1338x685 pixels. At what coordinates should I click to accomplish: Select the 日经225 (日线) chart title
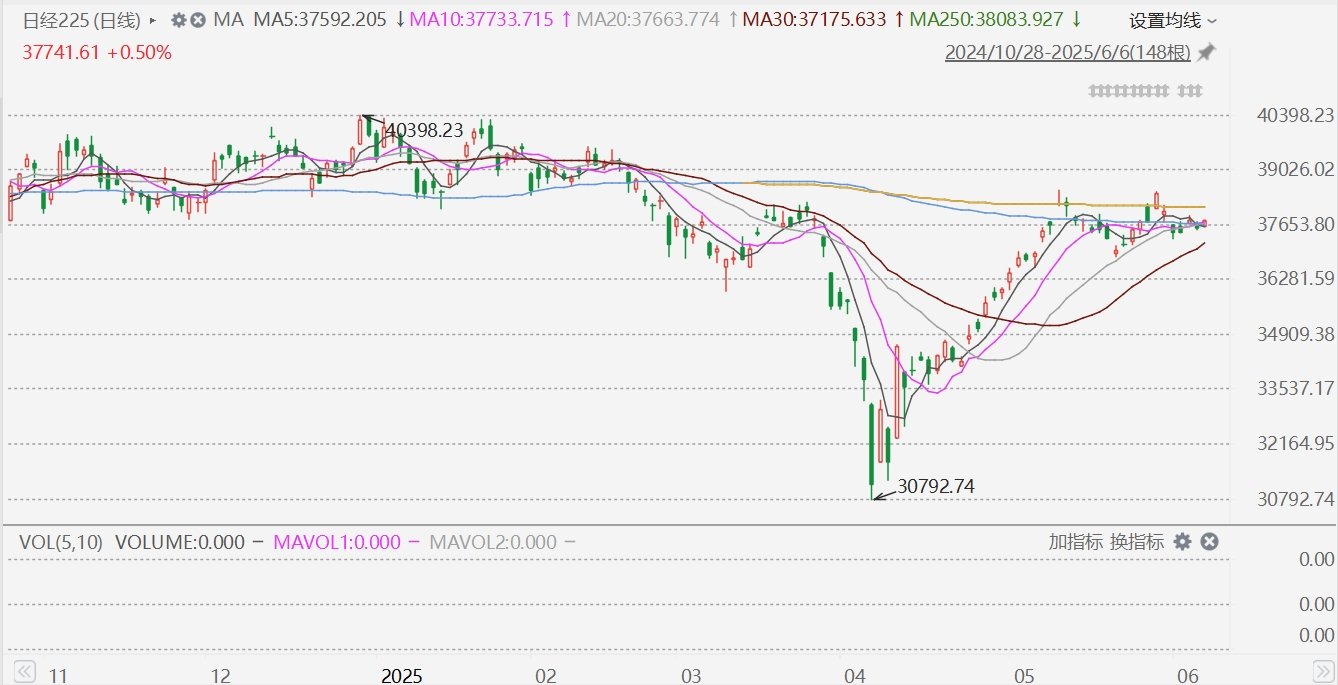(82, 20)
